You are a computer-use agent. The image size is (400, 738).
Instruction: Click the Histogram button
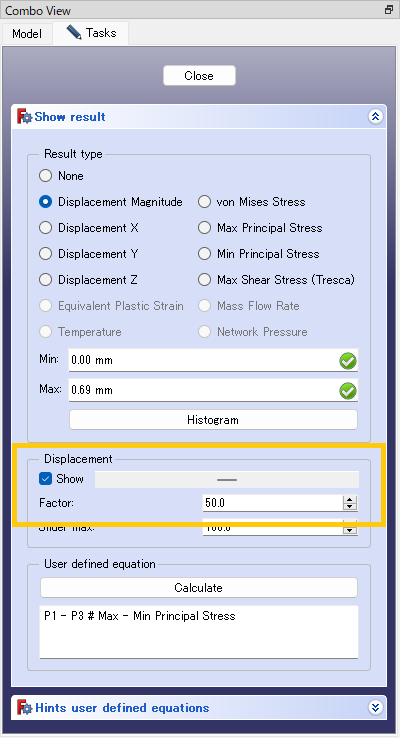point(213,420)
